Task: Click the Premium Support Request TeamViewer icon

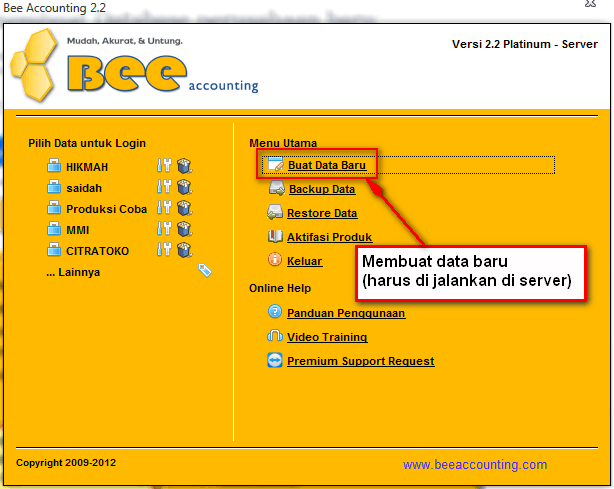Action: pos(275,360)
